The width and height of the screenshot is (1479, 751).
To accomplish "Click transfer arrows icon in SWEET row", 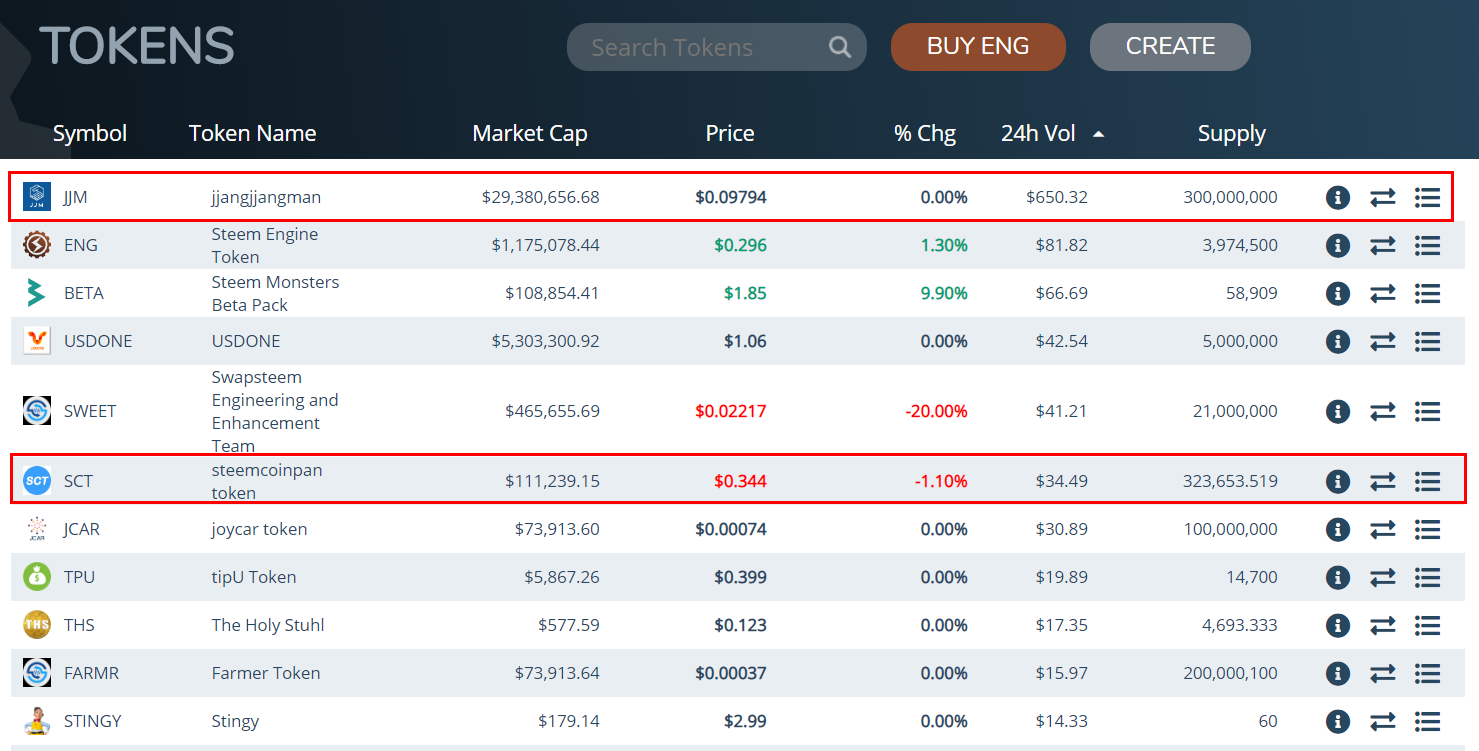I will tap(1382, 411).
